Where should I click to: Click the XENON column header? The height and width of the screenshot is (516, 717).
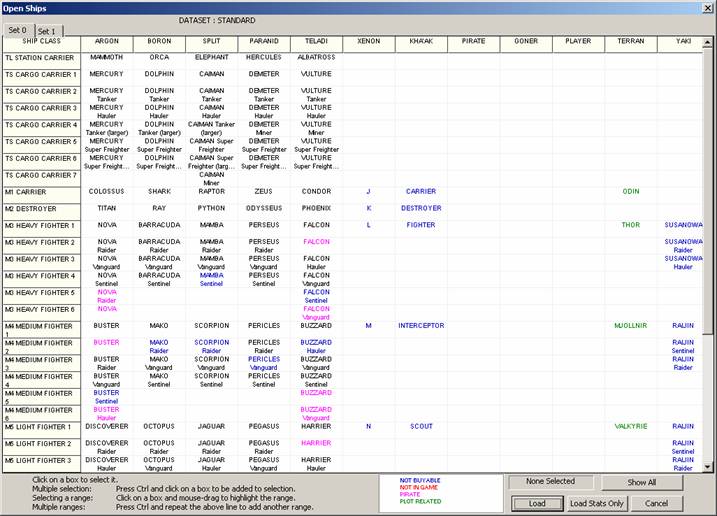coord(368,42)
